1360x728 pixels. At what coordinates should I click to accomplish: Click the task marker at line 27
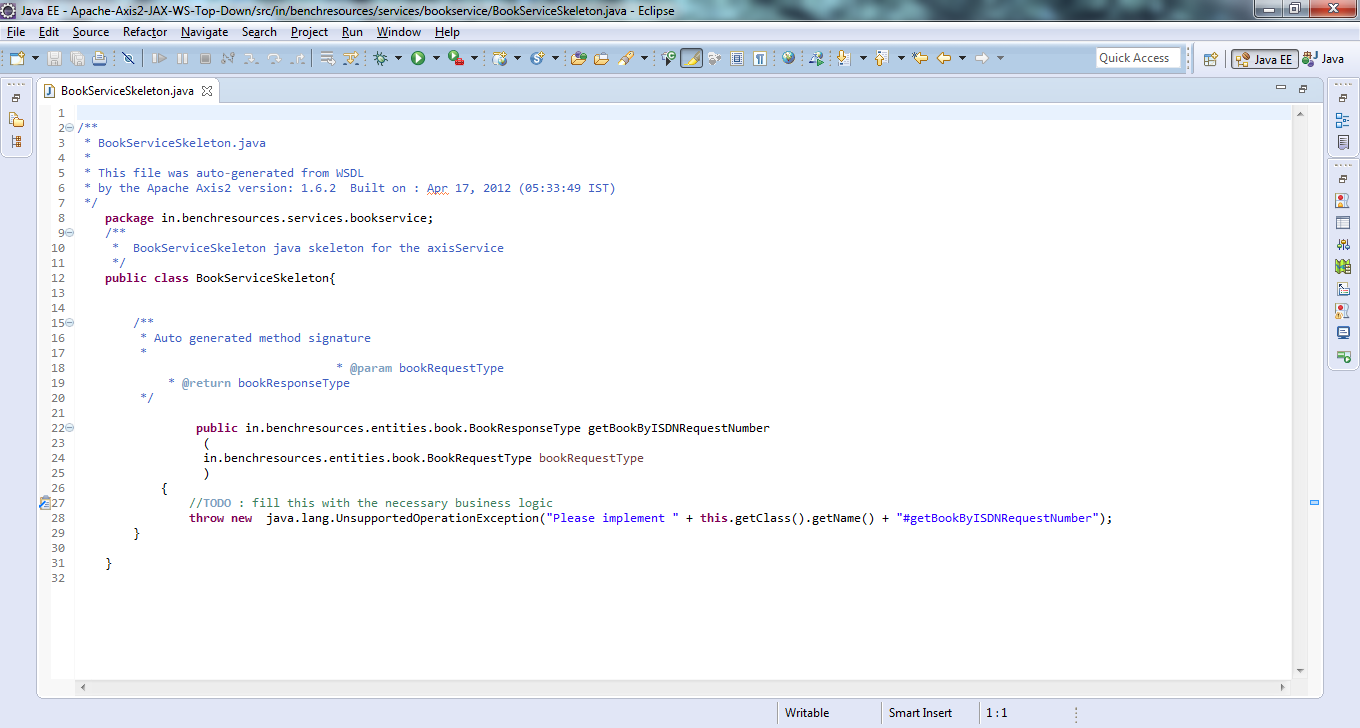(x=45, y=503)
